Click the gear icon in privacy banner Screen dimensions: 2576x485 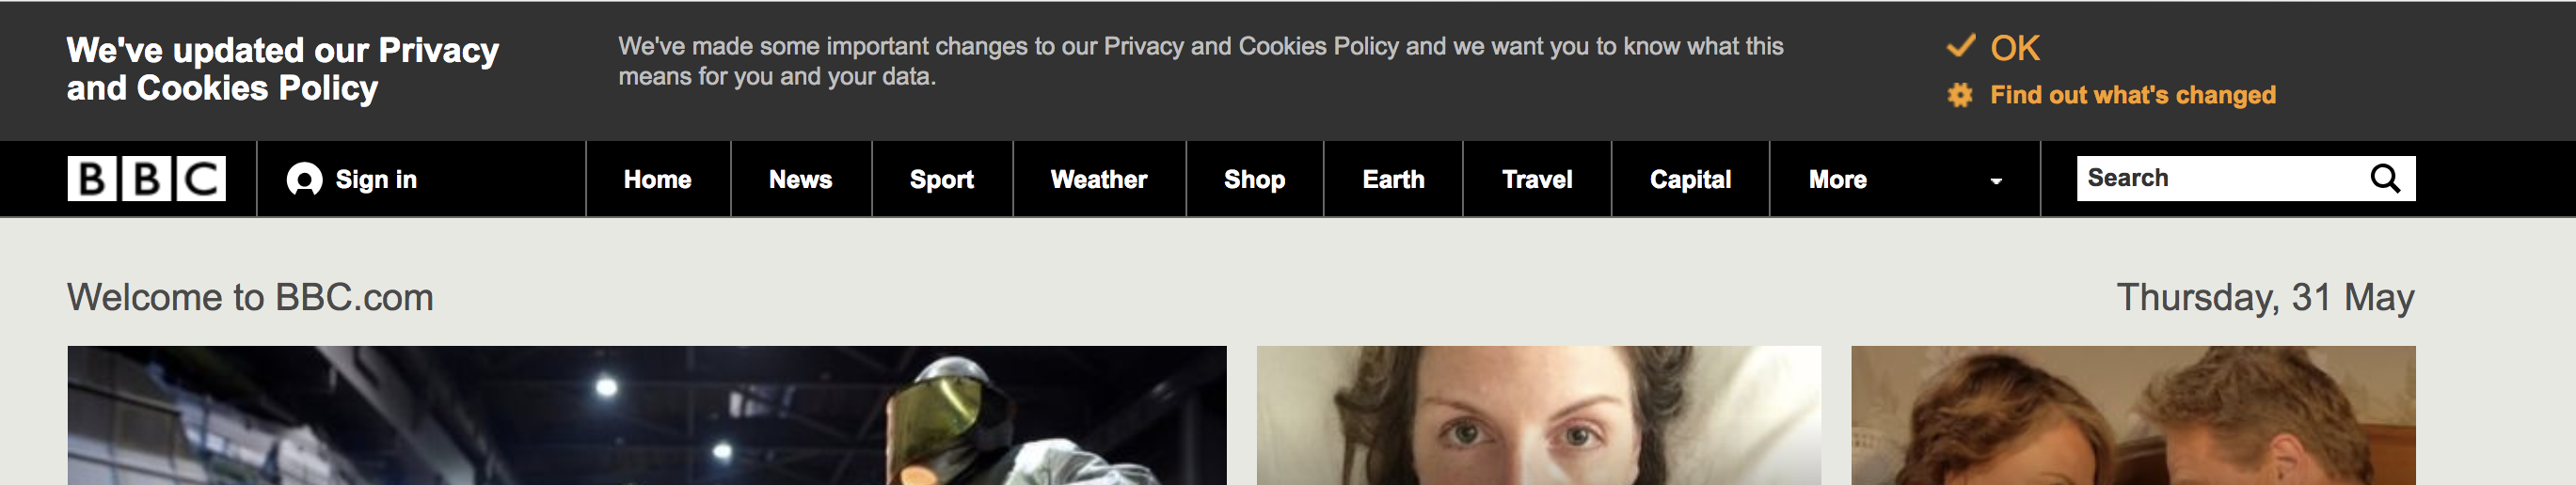pos(1960,95)
